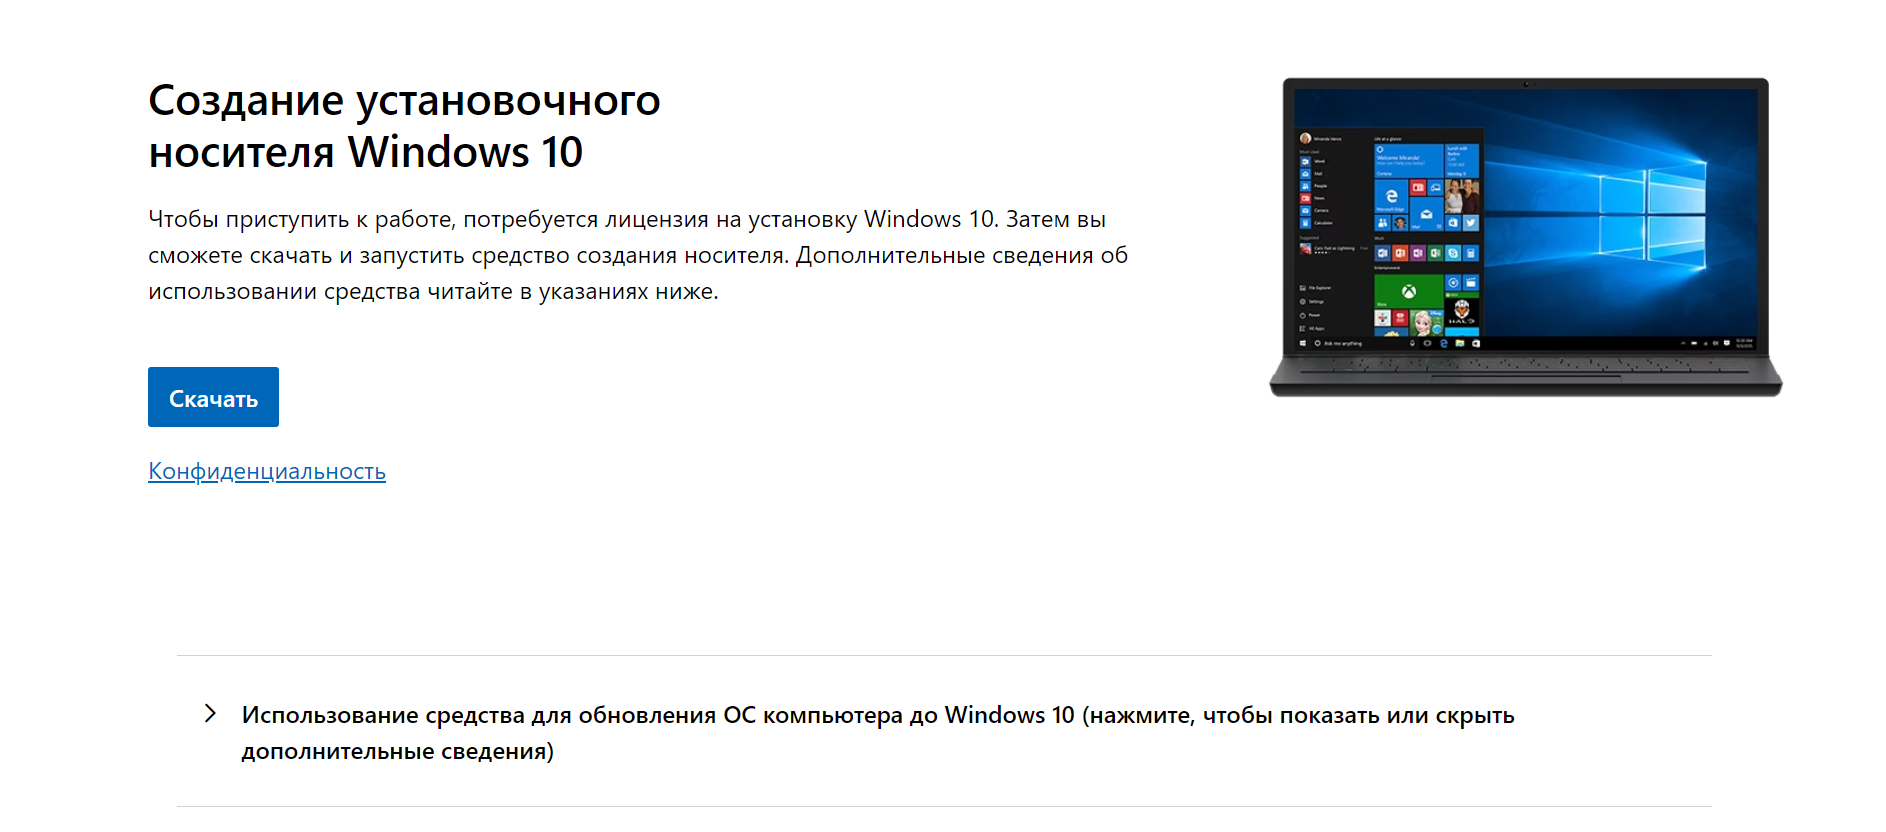Click the Microsoft Edge tile on laptop screen

pyautogui.click(x=1391, y=196)
